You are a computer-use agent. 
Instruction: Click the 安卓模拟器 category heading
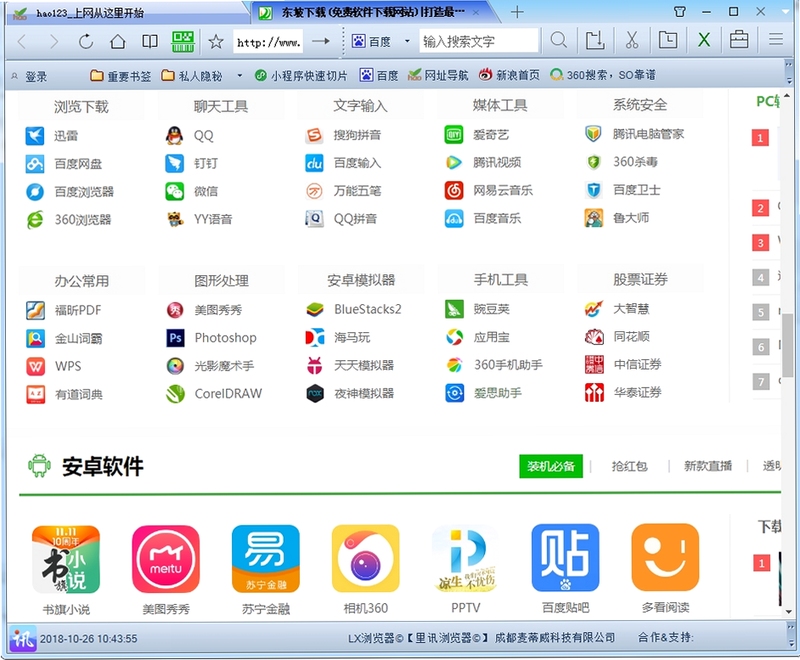click(x=361, y=280)
